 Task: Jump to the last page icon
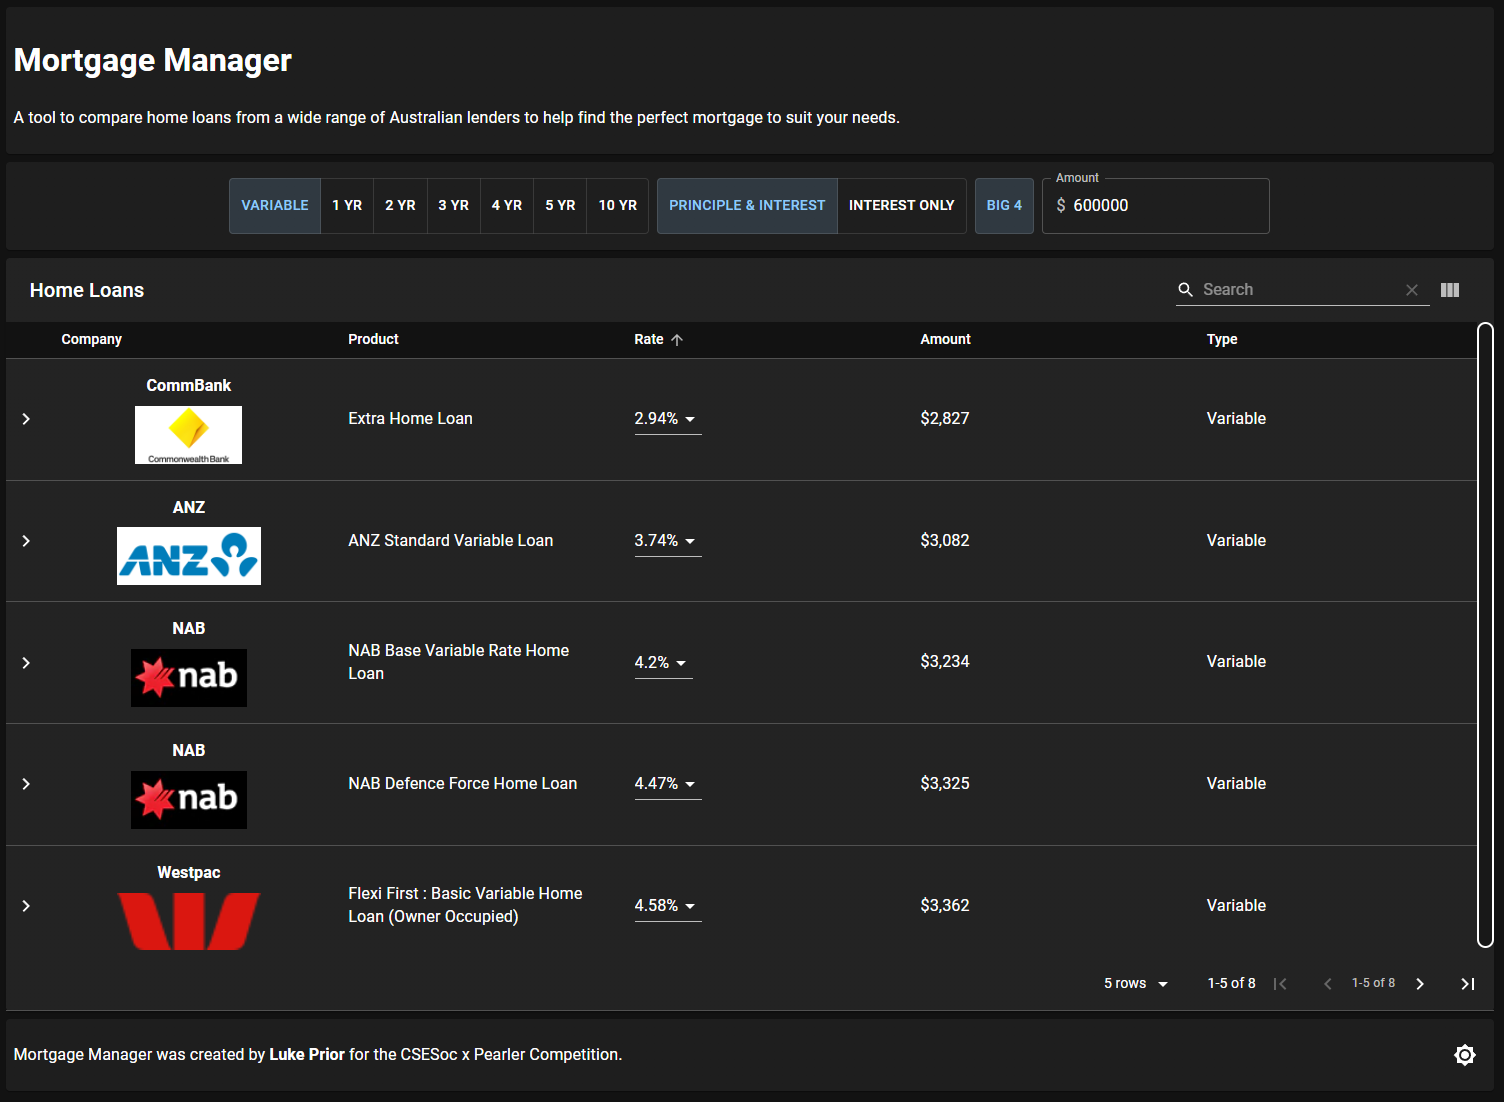(x=1467, y=984)
